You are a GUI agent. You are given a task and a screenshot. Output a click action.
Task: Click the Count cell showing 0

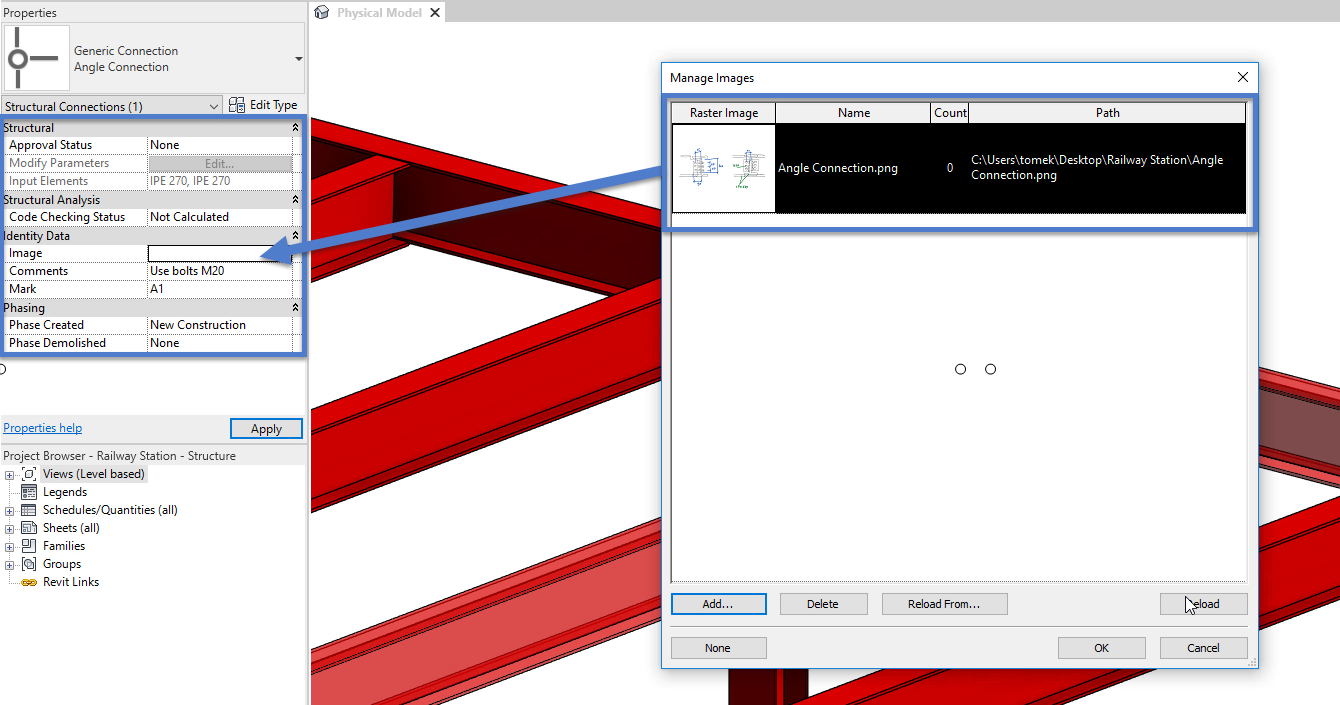950,168
